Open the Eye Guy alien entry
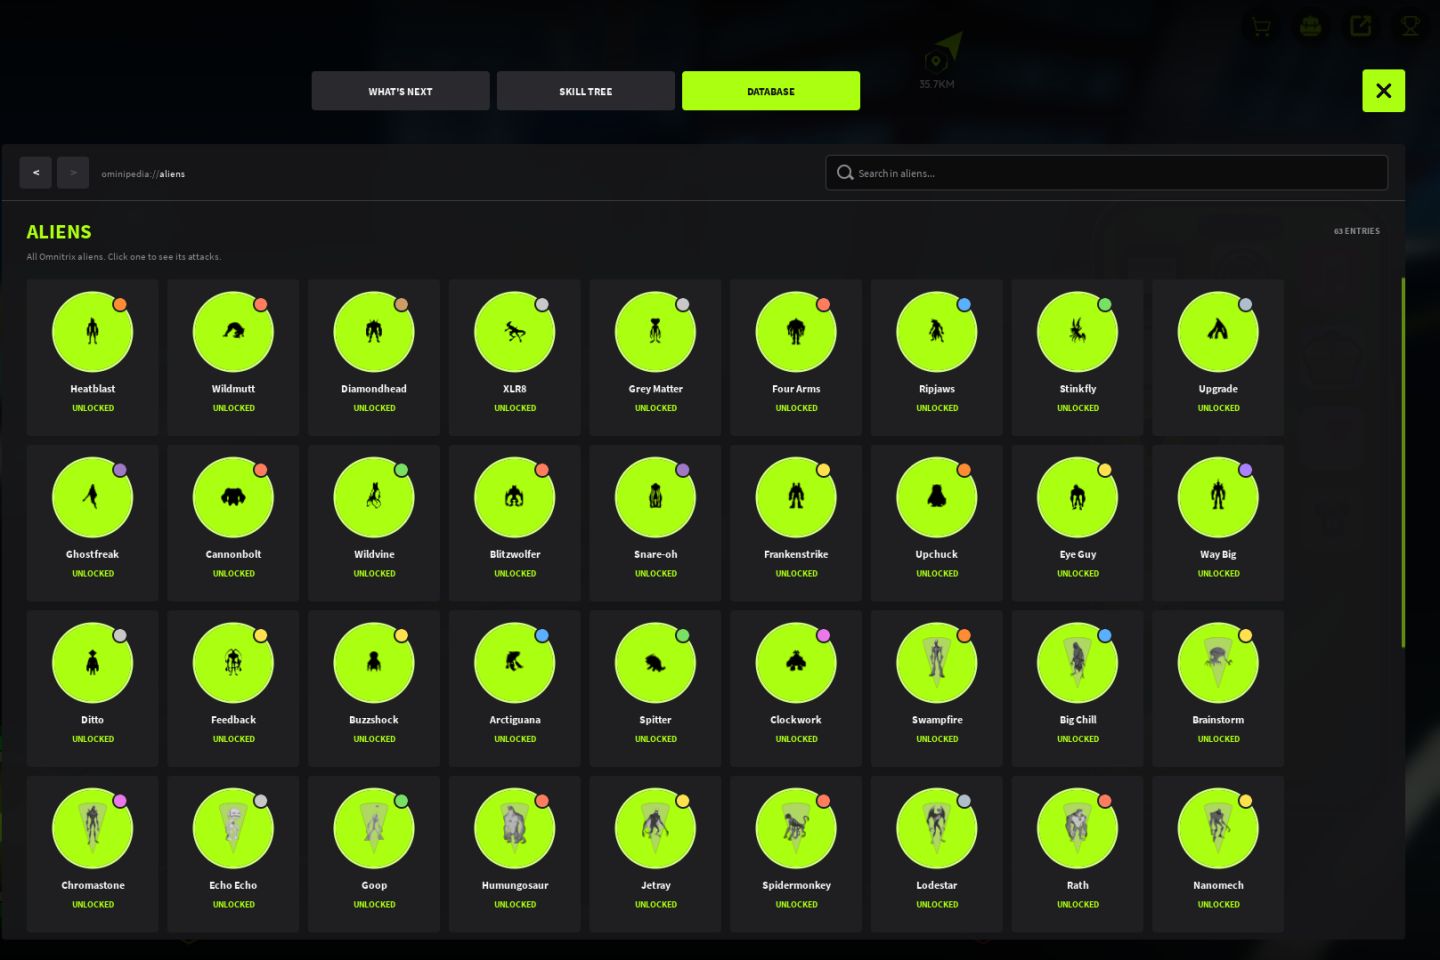The height and width of the screenshot is (960, 1440). 1078,523
